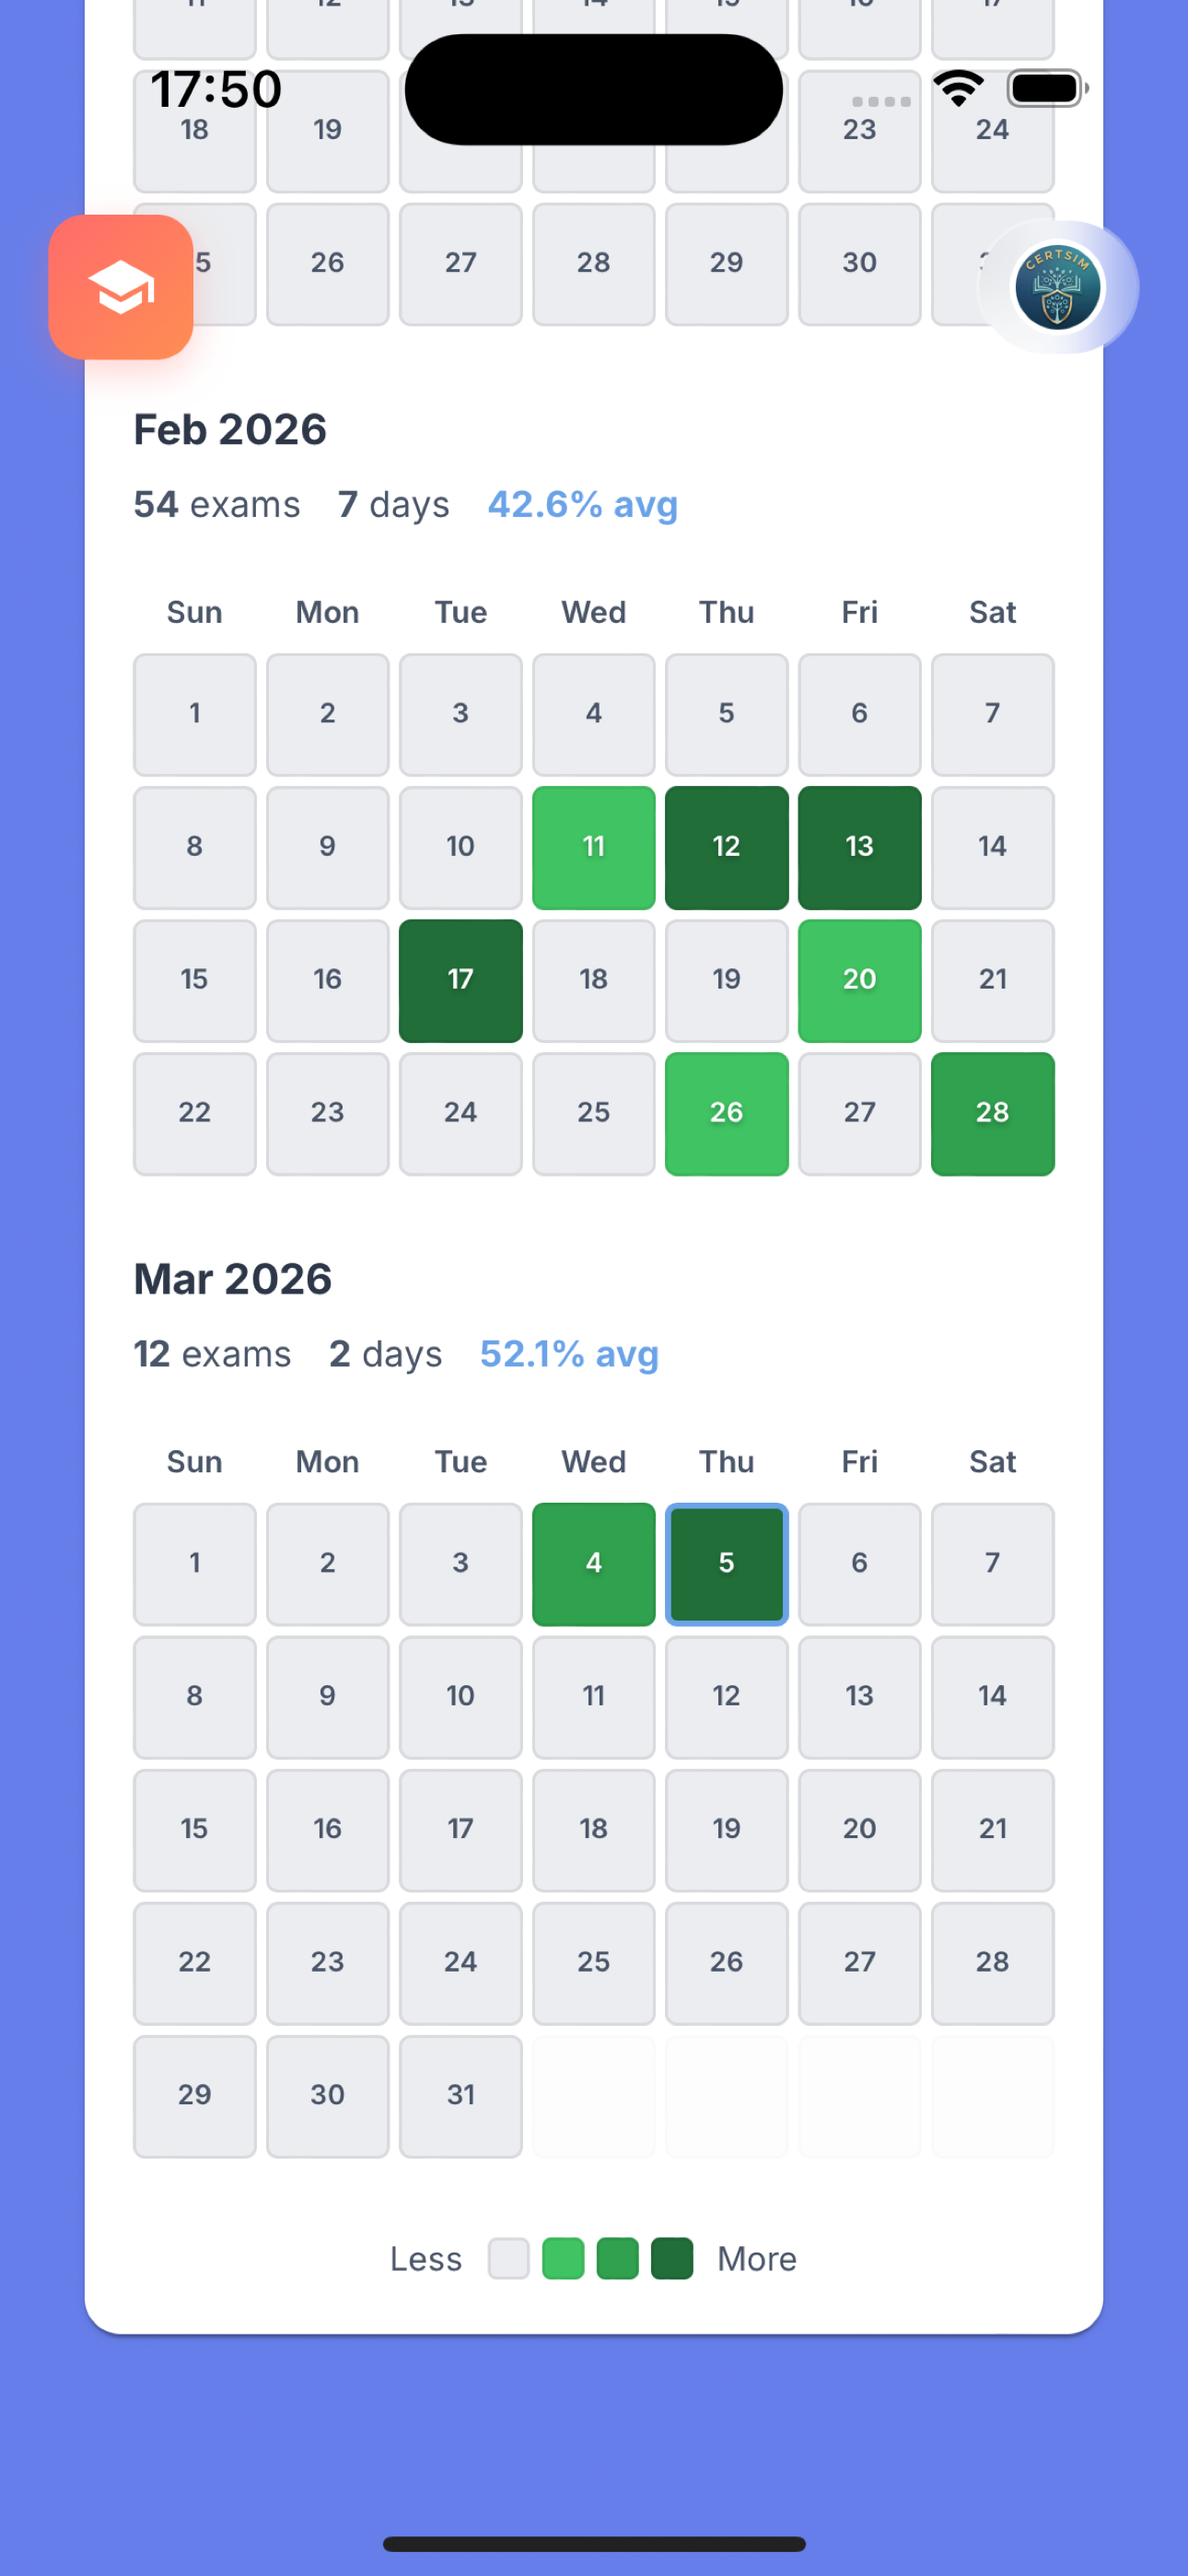Screen dimensions: 1188x2576
Task: Select highlighted March 5 day cell
Action: coord(727,1563)
